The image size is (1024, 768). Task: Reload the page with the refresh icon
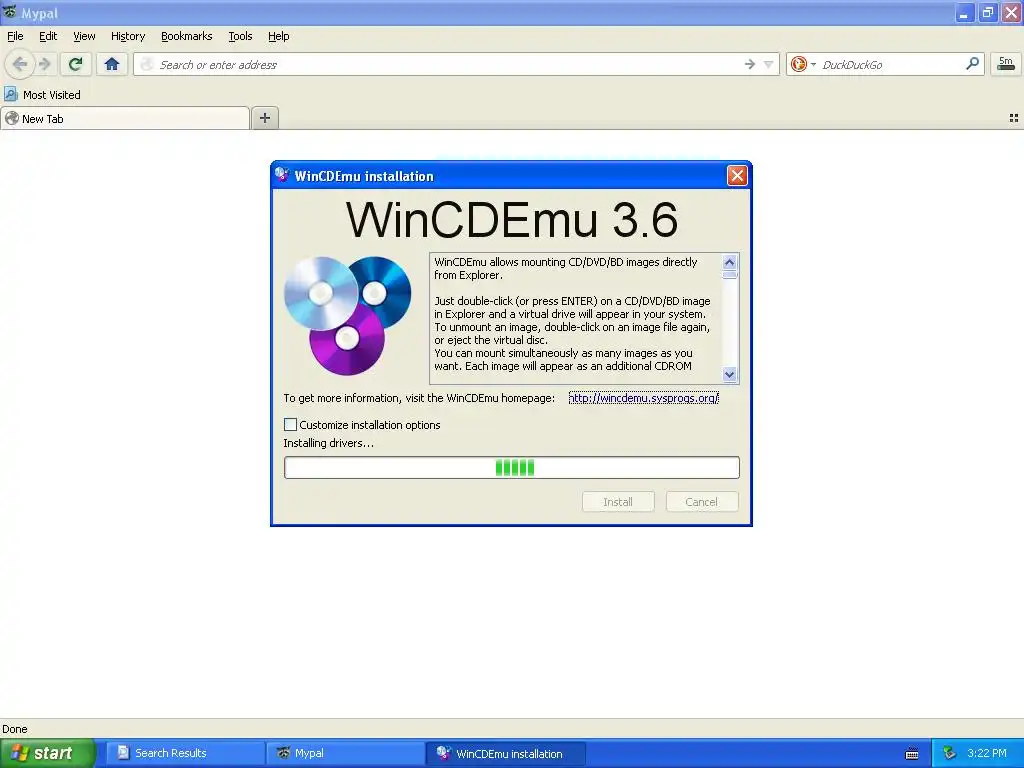pos(76,64)
